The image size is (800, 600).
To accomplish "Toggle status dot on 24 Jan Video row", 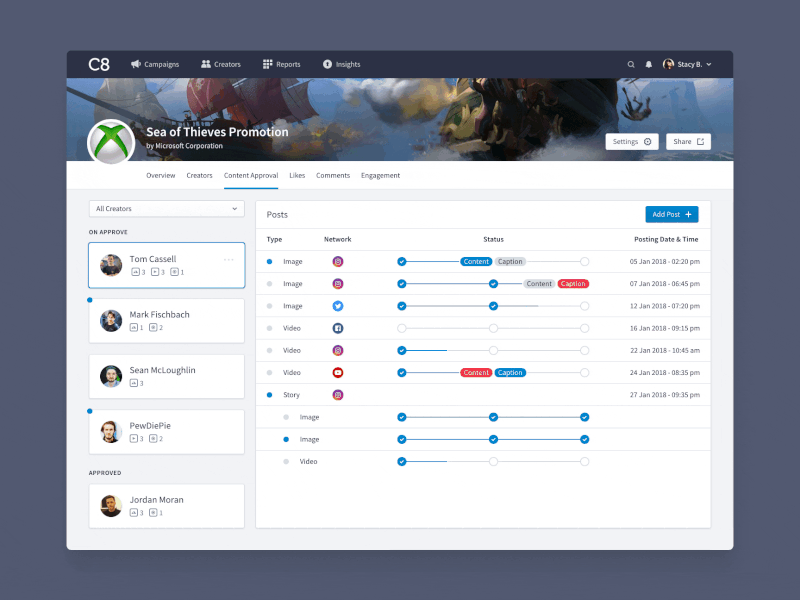I will click(x=269, y=372).
